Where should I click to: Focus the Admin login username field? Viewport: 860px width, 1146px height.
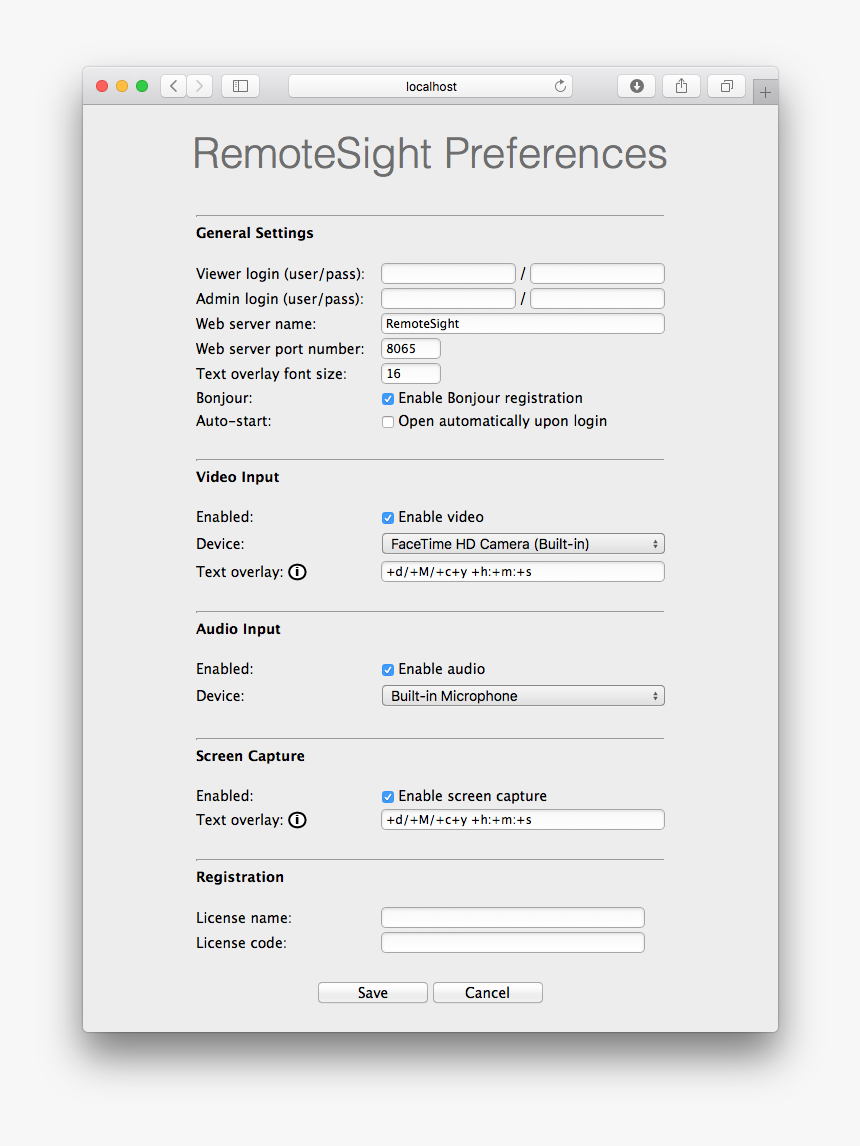[449, 299]
